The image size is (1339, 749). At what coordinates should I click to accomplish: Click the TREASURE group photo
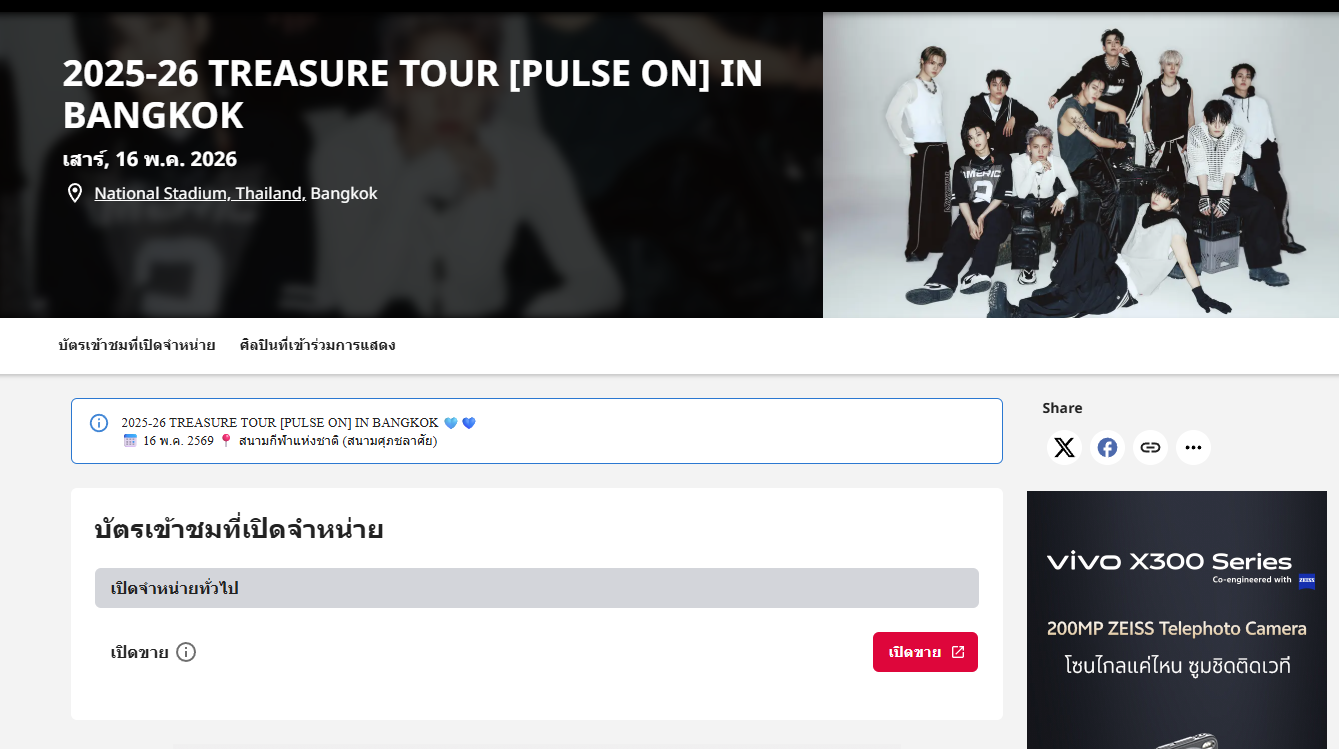[x=1080, y=165]
